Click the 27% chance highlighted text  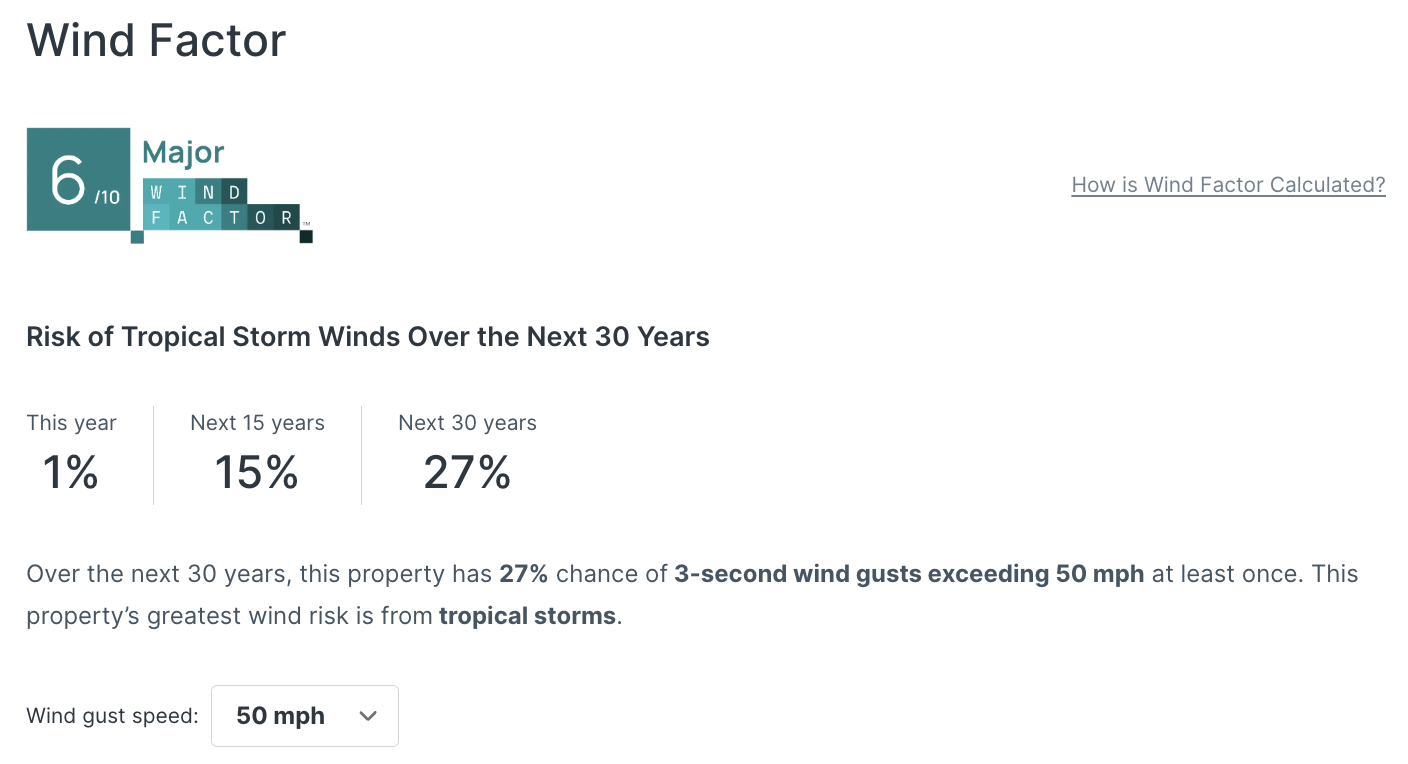(x=522, y=573)
